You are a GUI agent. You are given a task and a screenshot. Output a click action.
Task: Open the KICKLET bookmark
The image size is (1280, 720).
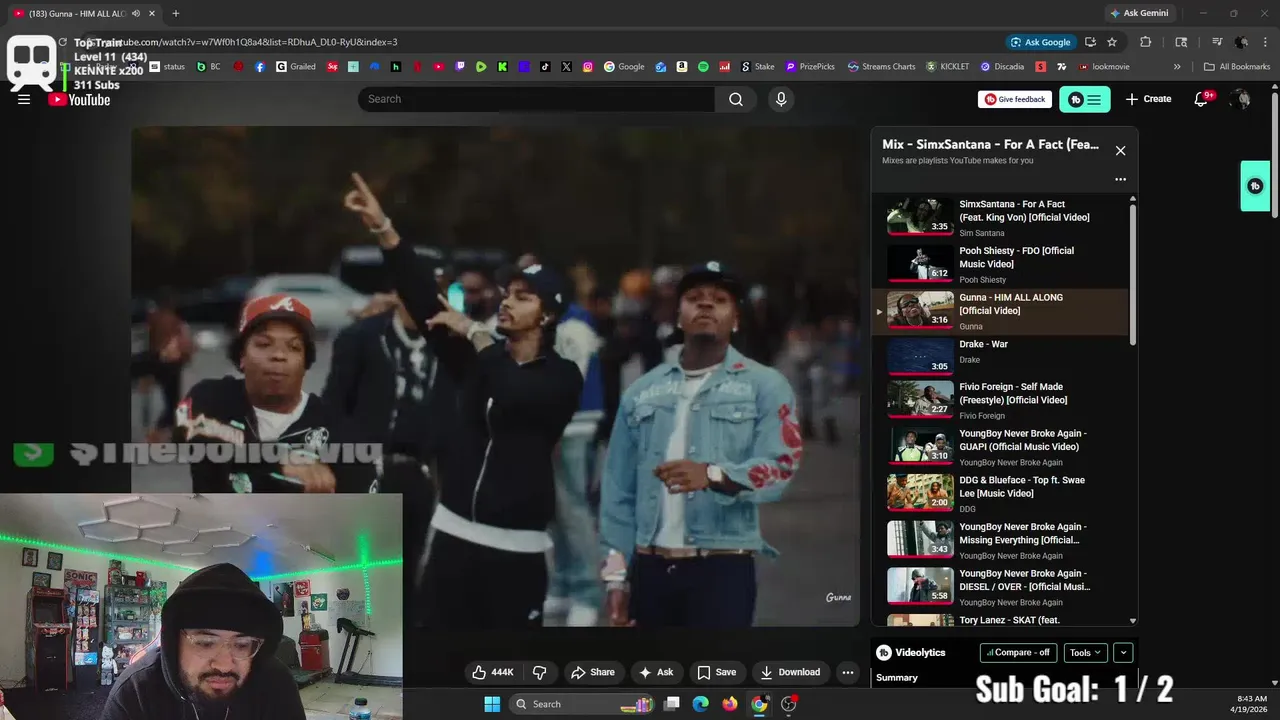point(948,67)
